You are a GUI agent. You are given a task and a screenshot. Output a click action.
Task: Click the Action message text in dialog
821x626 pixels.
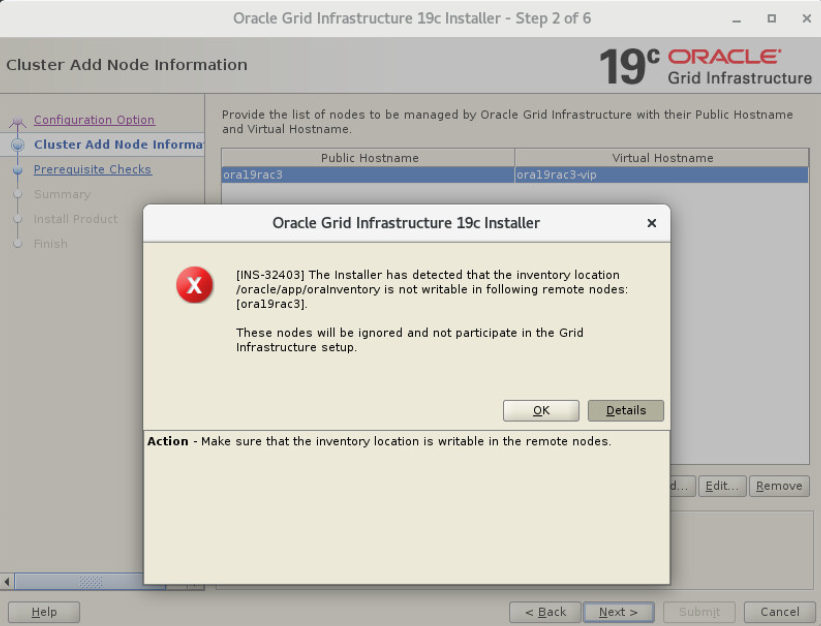point(379,441)
